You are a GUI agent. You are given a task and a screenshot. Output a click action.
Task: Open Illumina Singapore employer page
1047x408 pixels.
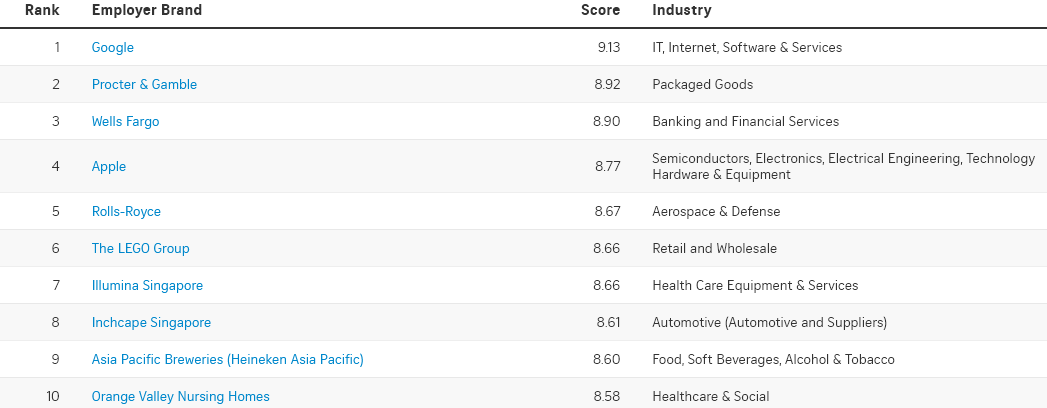point(147,285)
